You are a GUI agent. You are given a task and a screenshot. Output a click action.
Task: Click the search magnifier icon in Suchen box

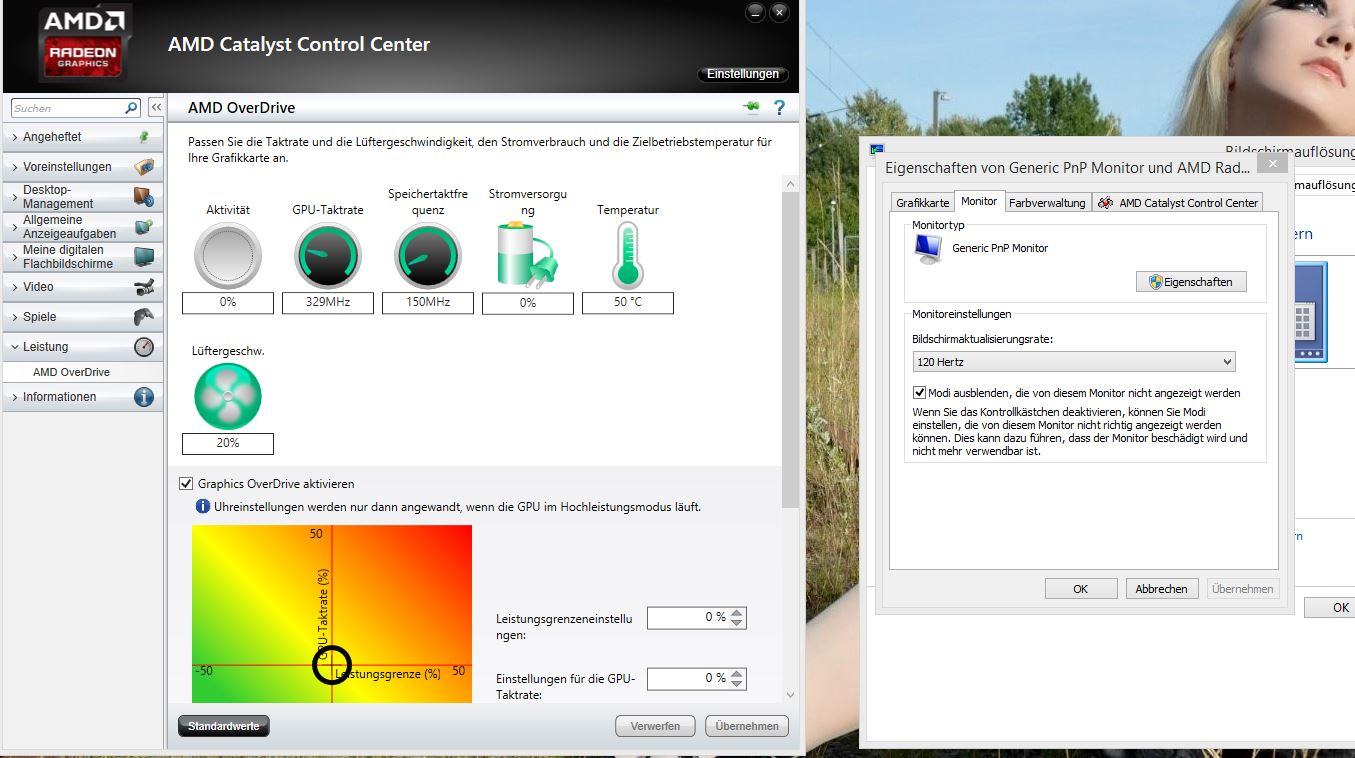(x=131, y=108)
